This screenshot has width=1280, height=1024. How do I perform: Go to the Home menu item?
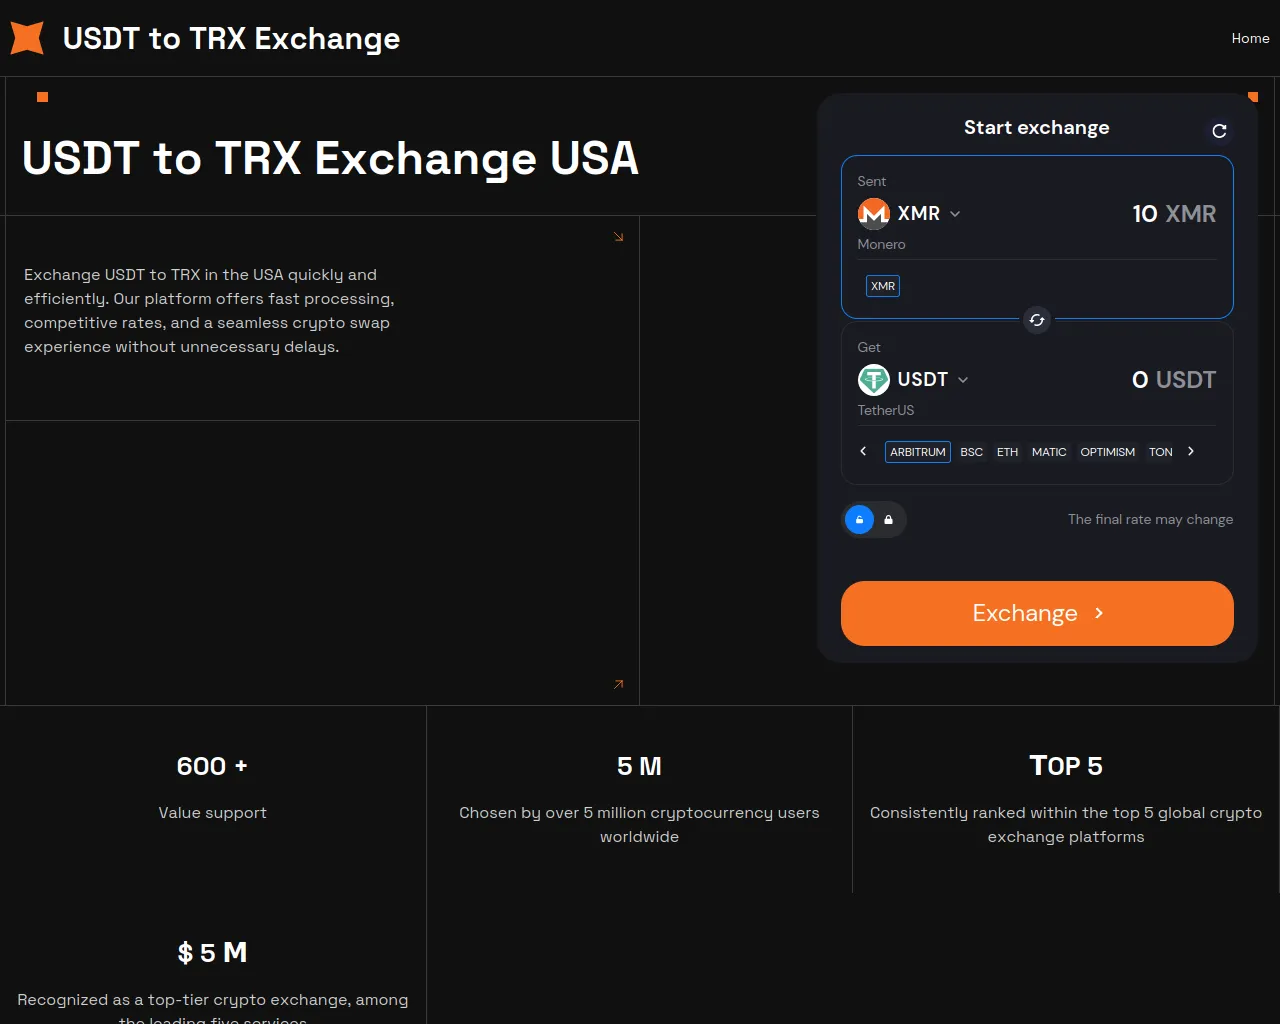click(x=1250, y=38)
